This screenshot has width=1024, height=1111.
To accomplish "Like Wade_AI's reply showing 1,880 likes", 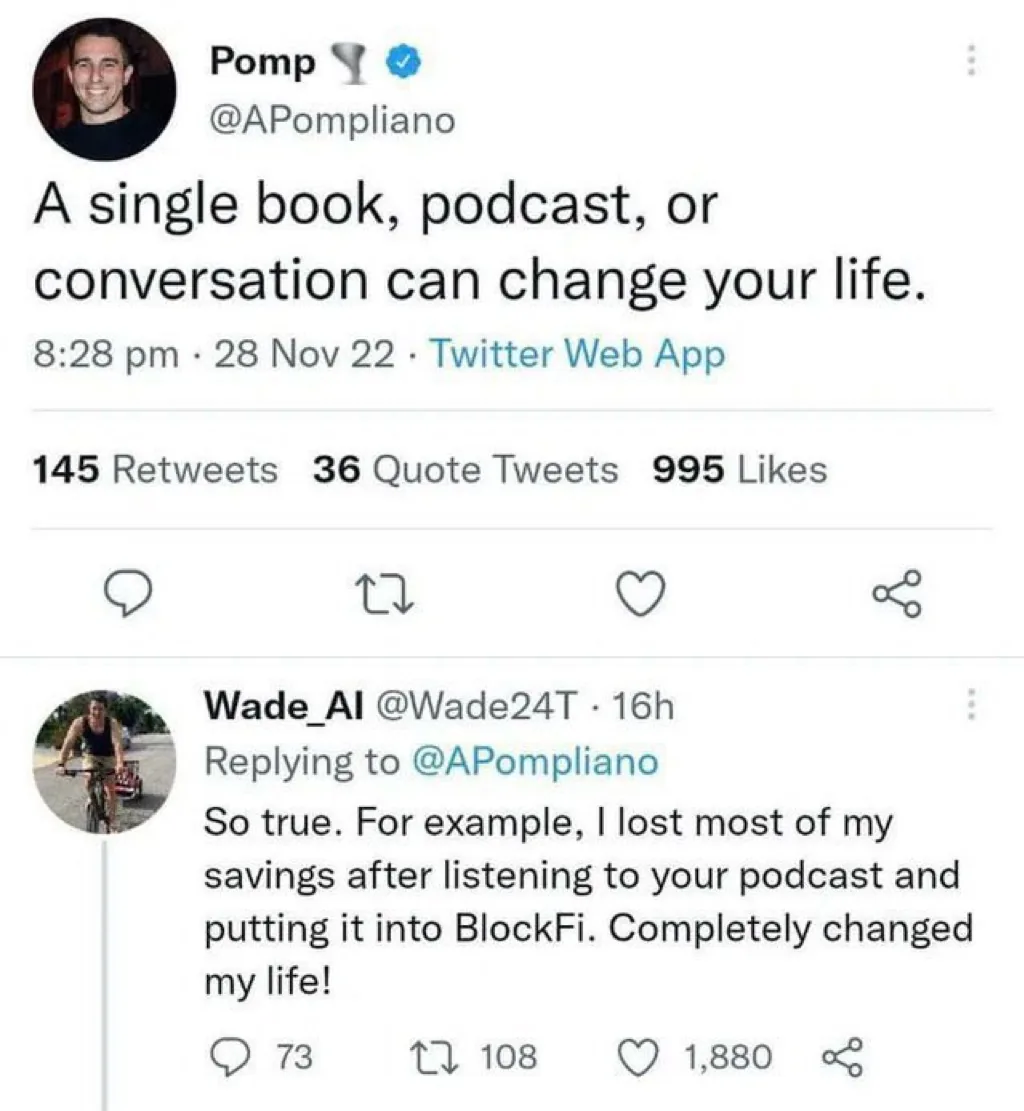I will [639, 1056].
